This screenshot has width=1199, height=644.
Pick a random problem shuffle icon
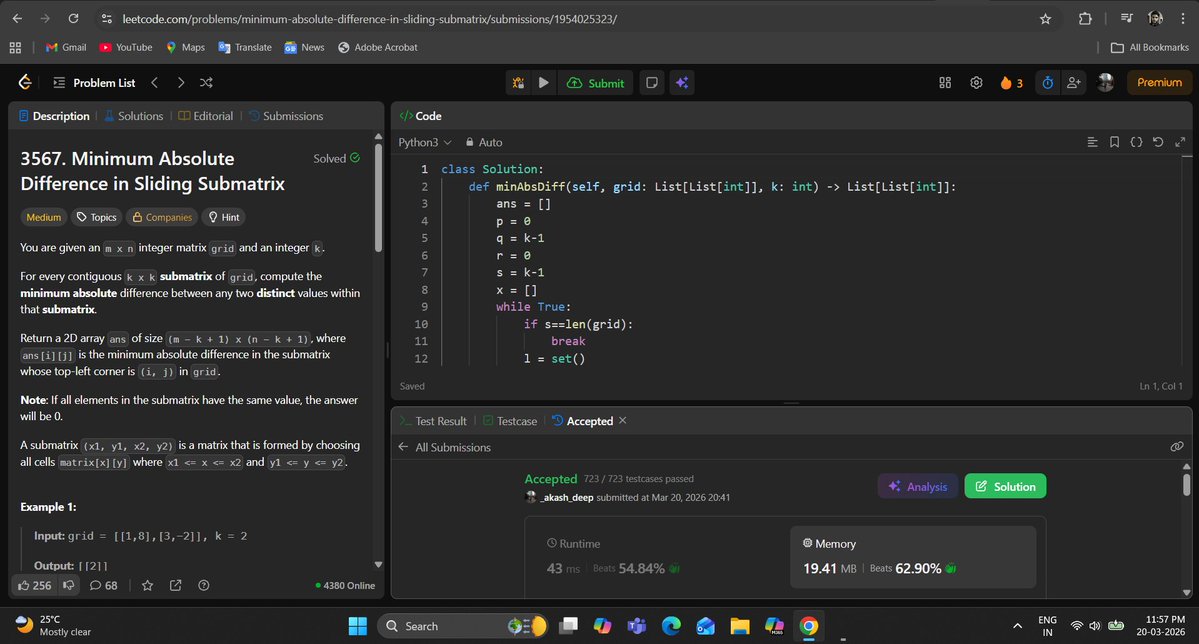coord(206,83)
